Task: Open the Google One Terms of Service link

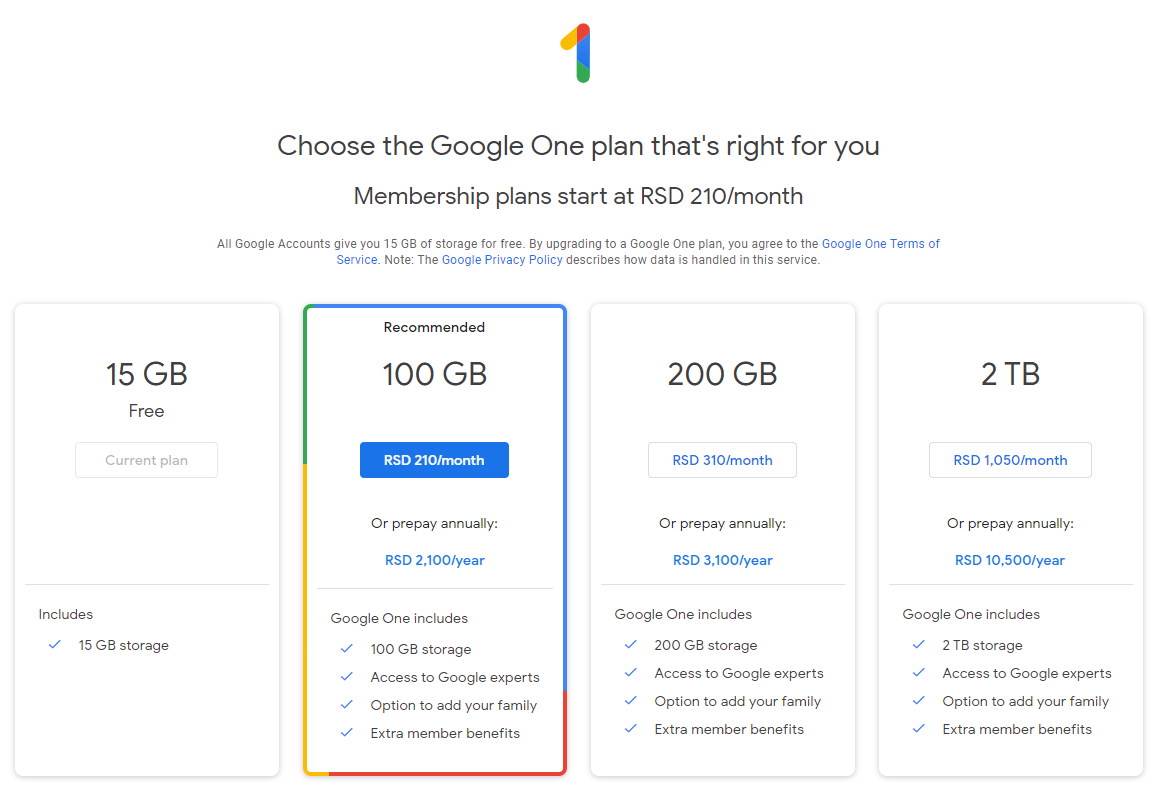Action: (x=880, y=243)
